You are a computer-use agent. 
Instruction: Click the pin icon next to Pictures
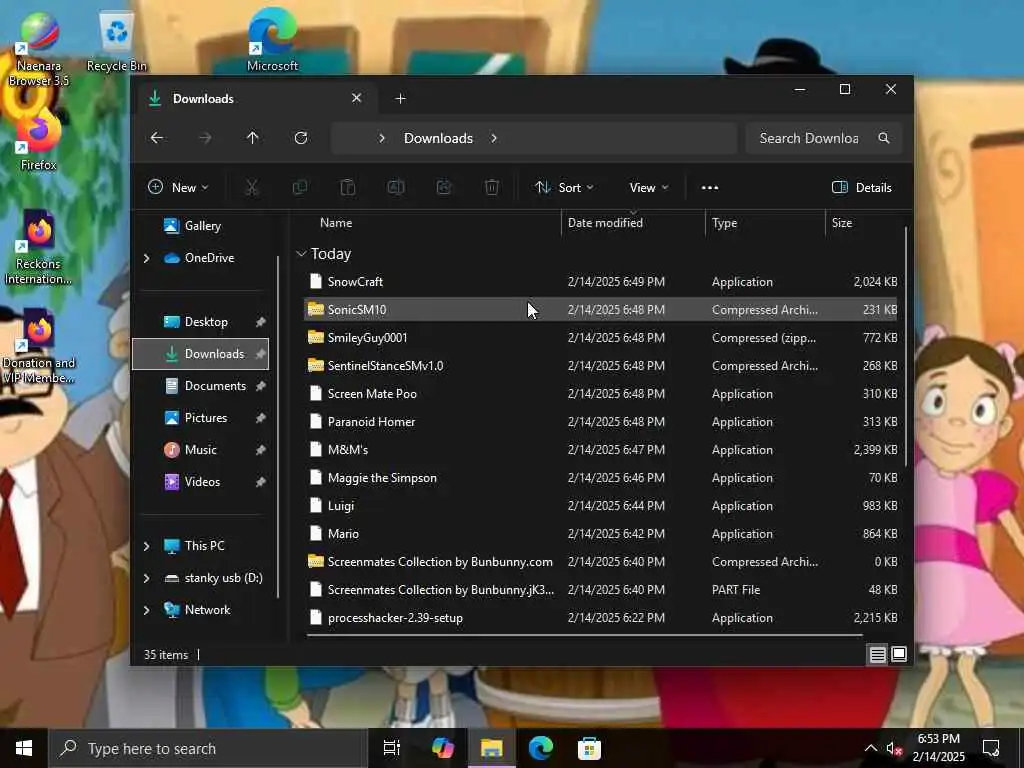click(x=261, y=418)
